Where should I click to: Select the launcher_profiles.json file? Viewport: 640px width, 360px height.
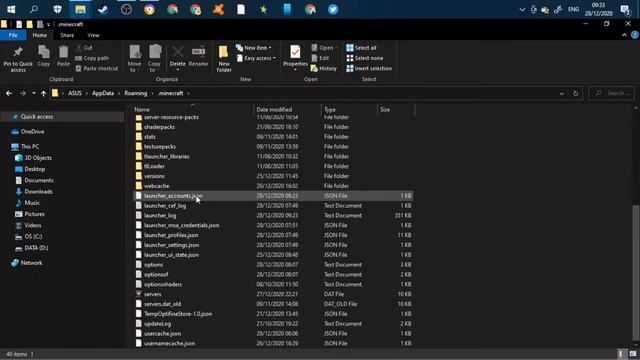pyautogui.click(x=273, y=235)
